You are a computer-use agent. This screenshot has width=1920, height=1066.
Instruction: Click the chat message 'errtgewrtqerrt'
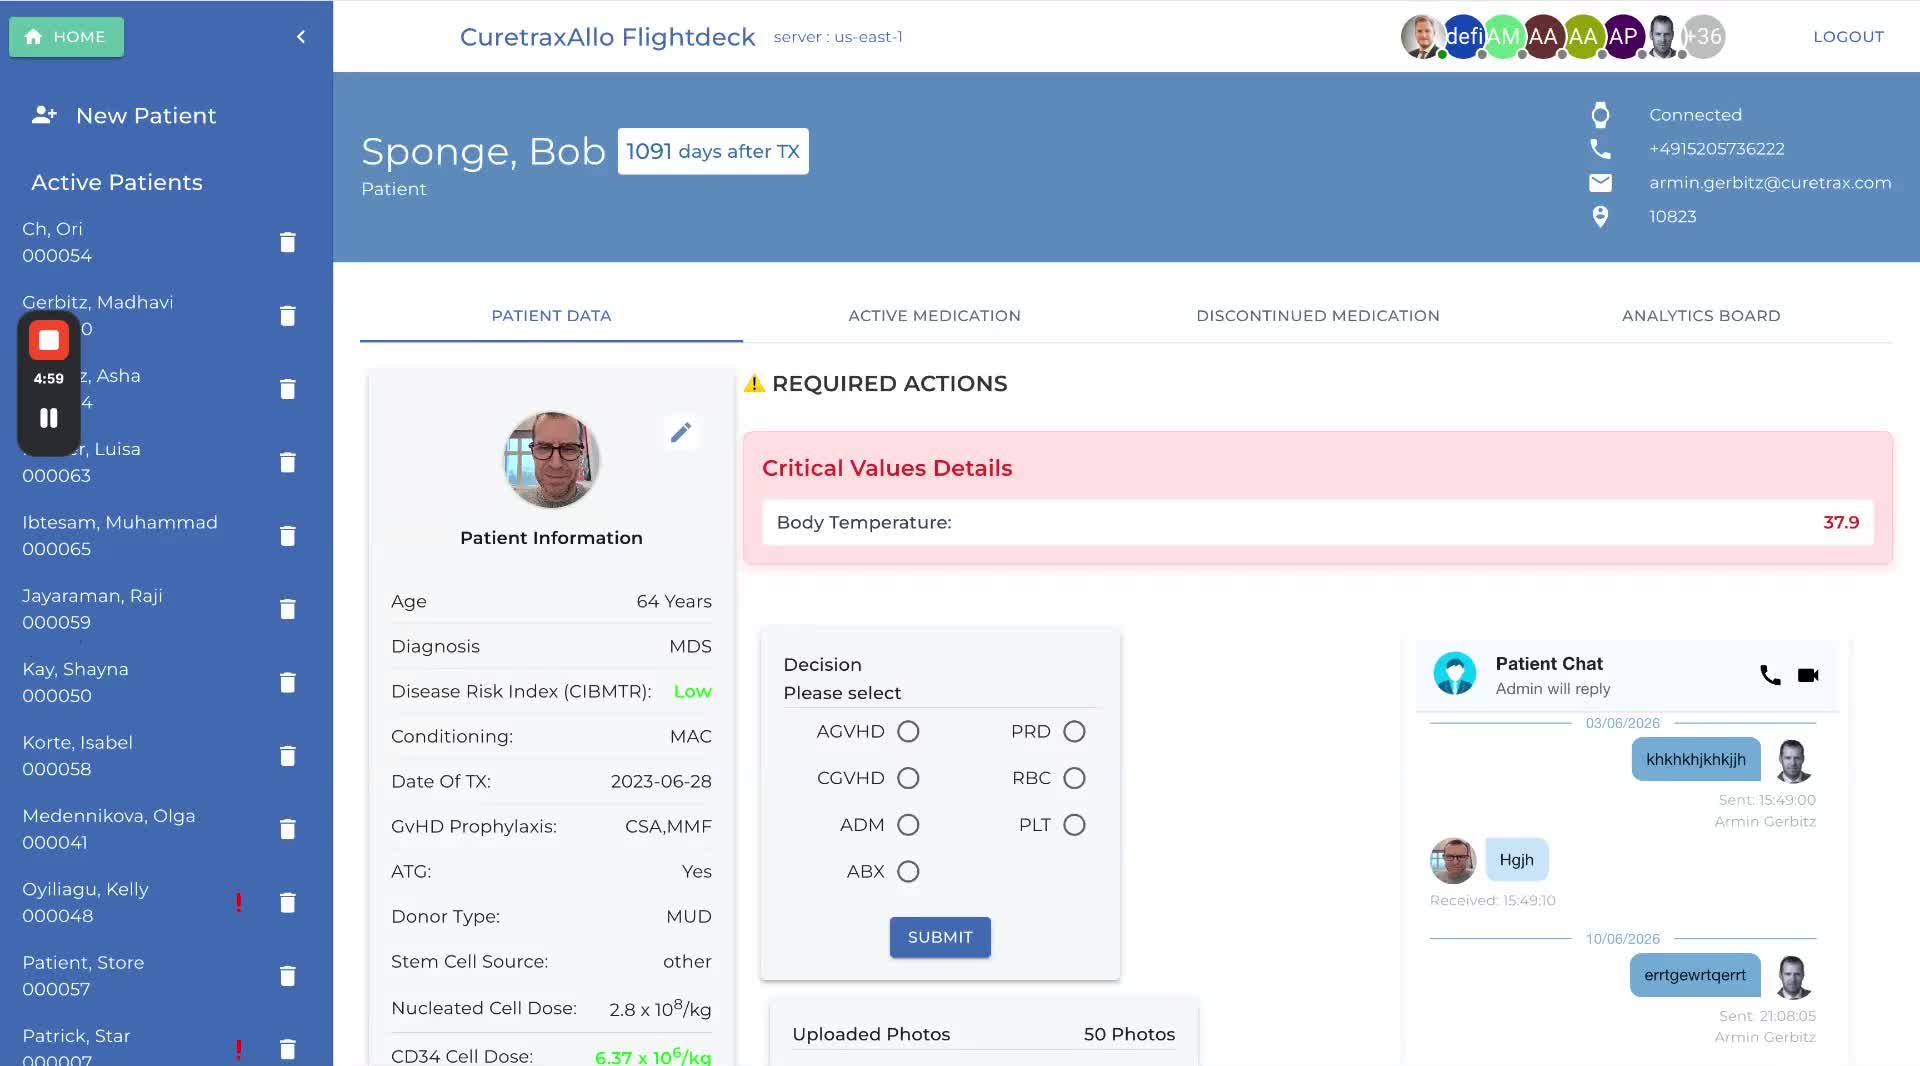click(1695, 975)
